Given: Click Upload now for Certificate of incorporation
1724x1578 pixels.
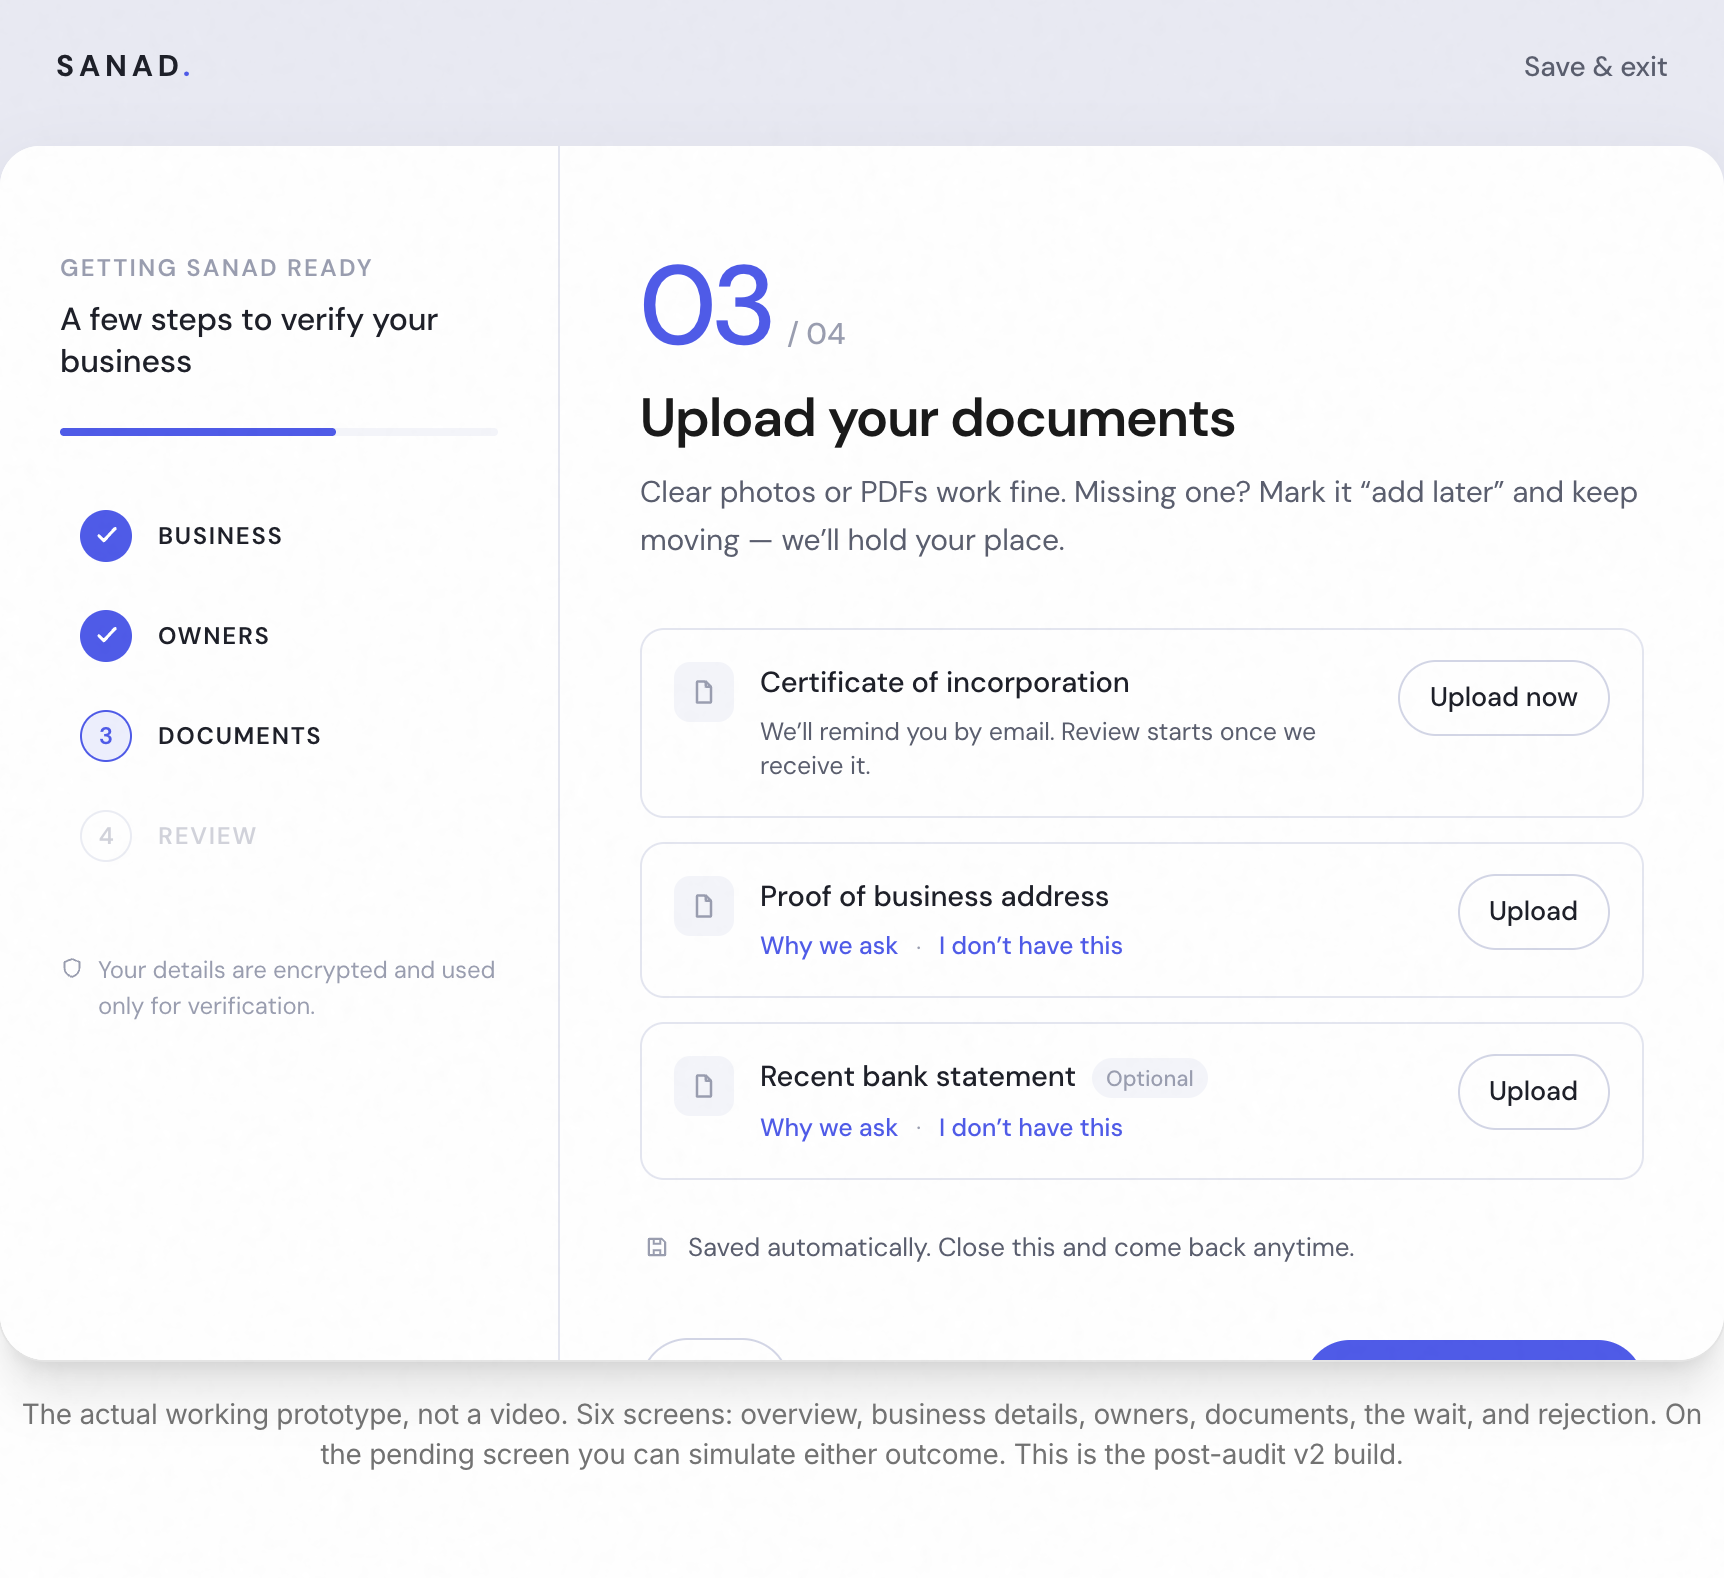Looking at the screenshot, I should [1504, 698].
